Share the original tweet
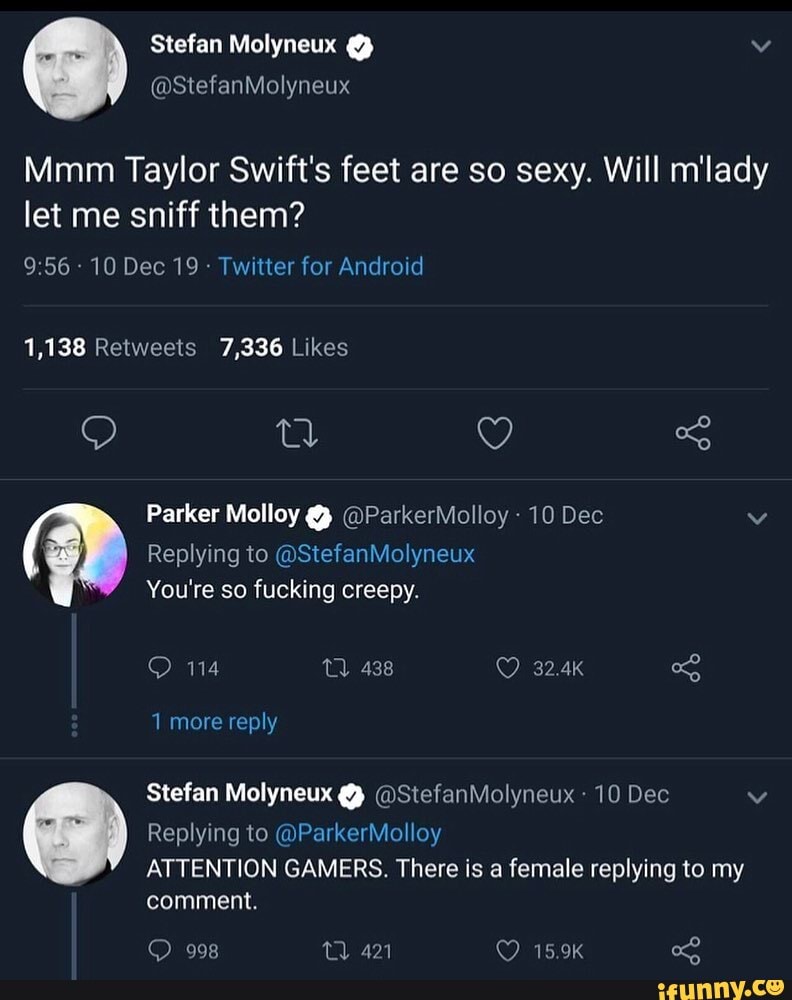The image size is (792, 1000). coord(694,433)
